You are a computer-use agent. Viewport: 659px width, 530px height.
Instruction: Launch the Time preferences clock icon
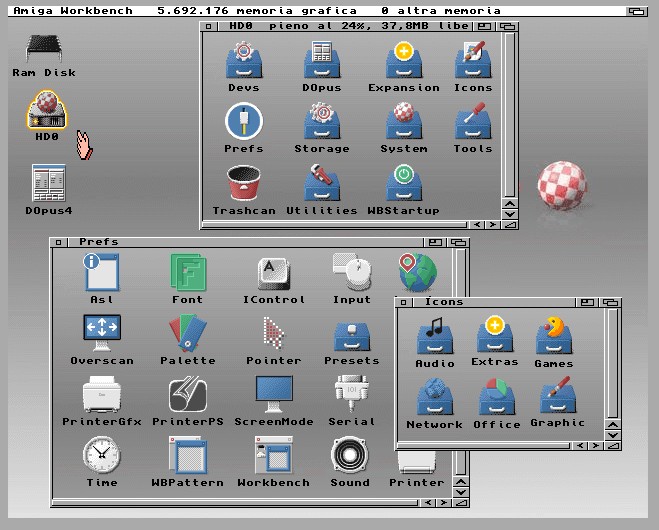click(101, 455)
